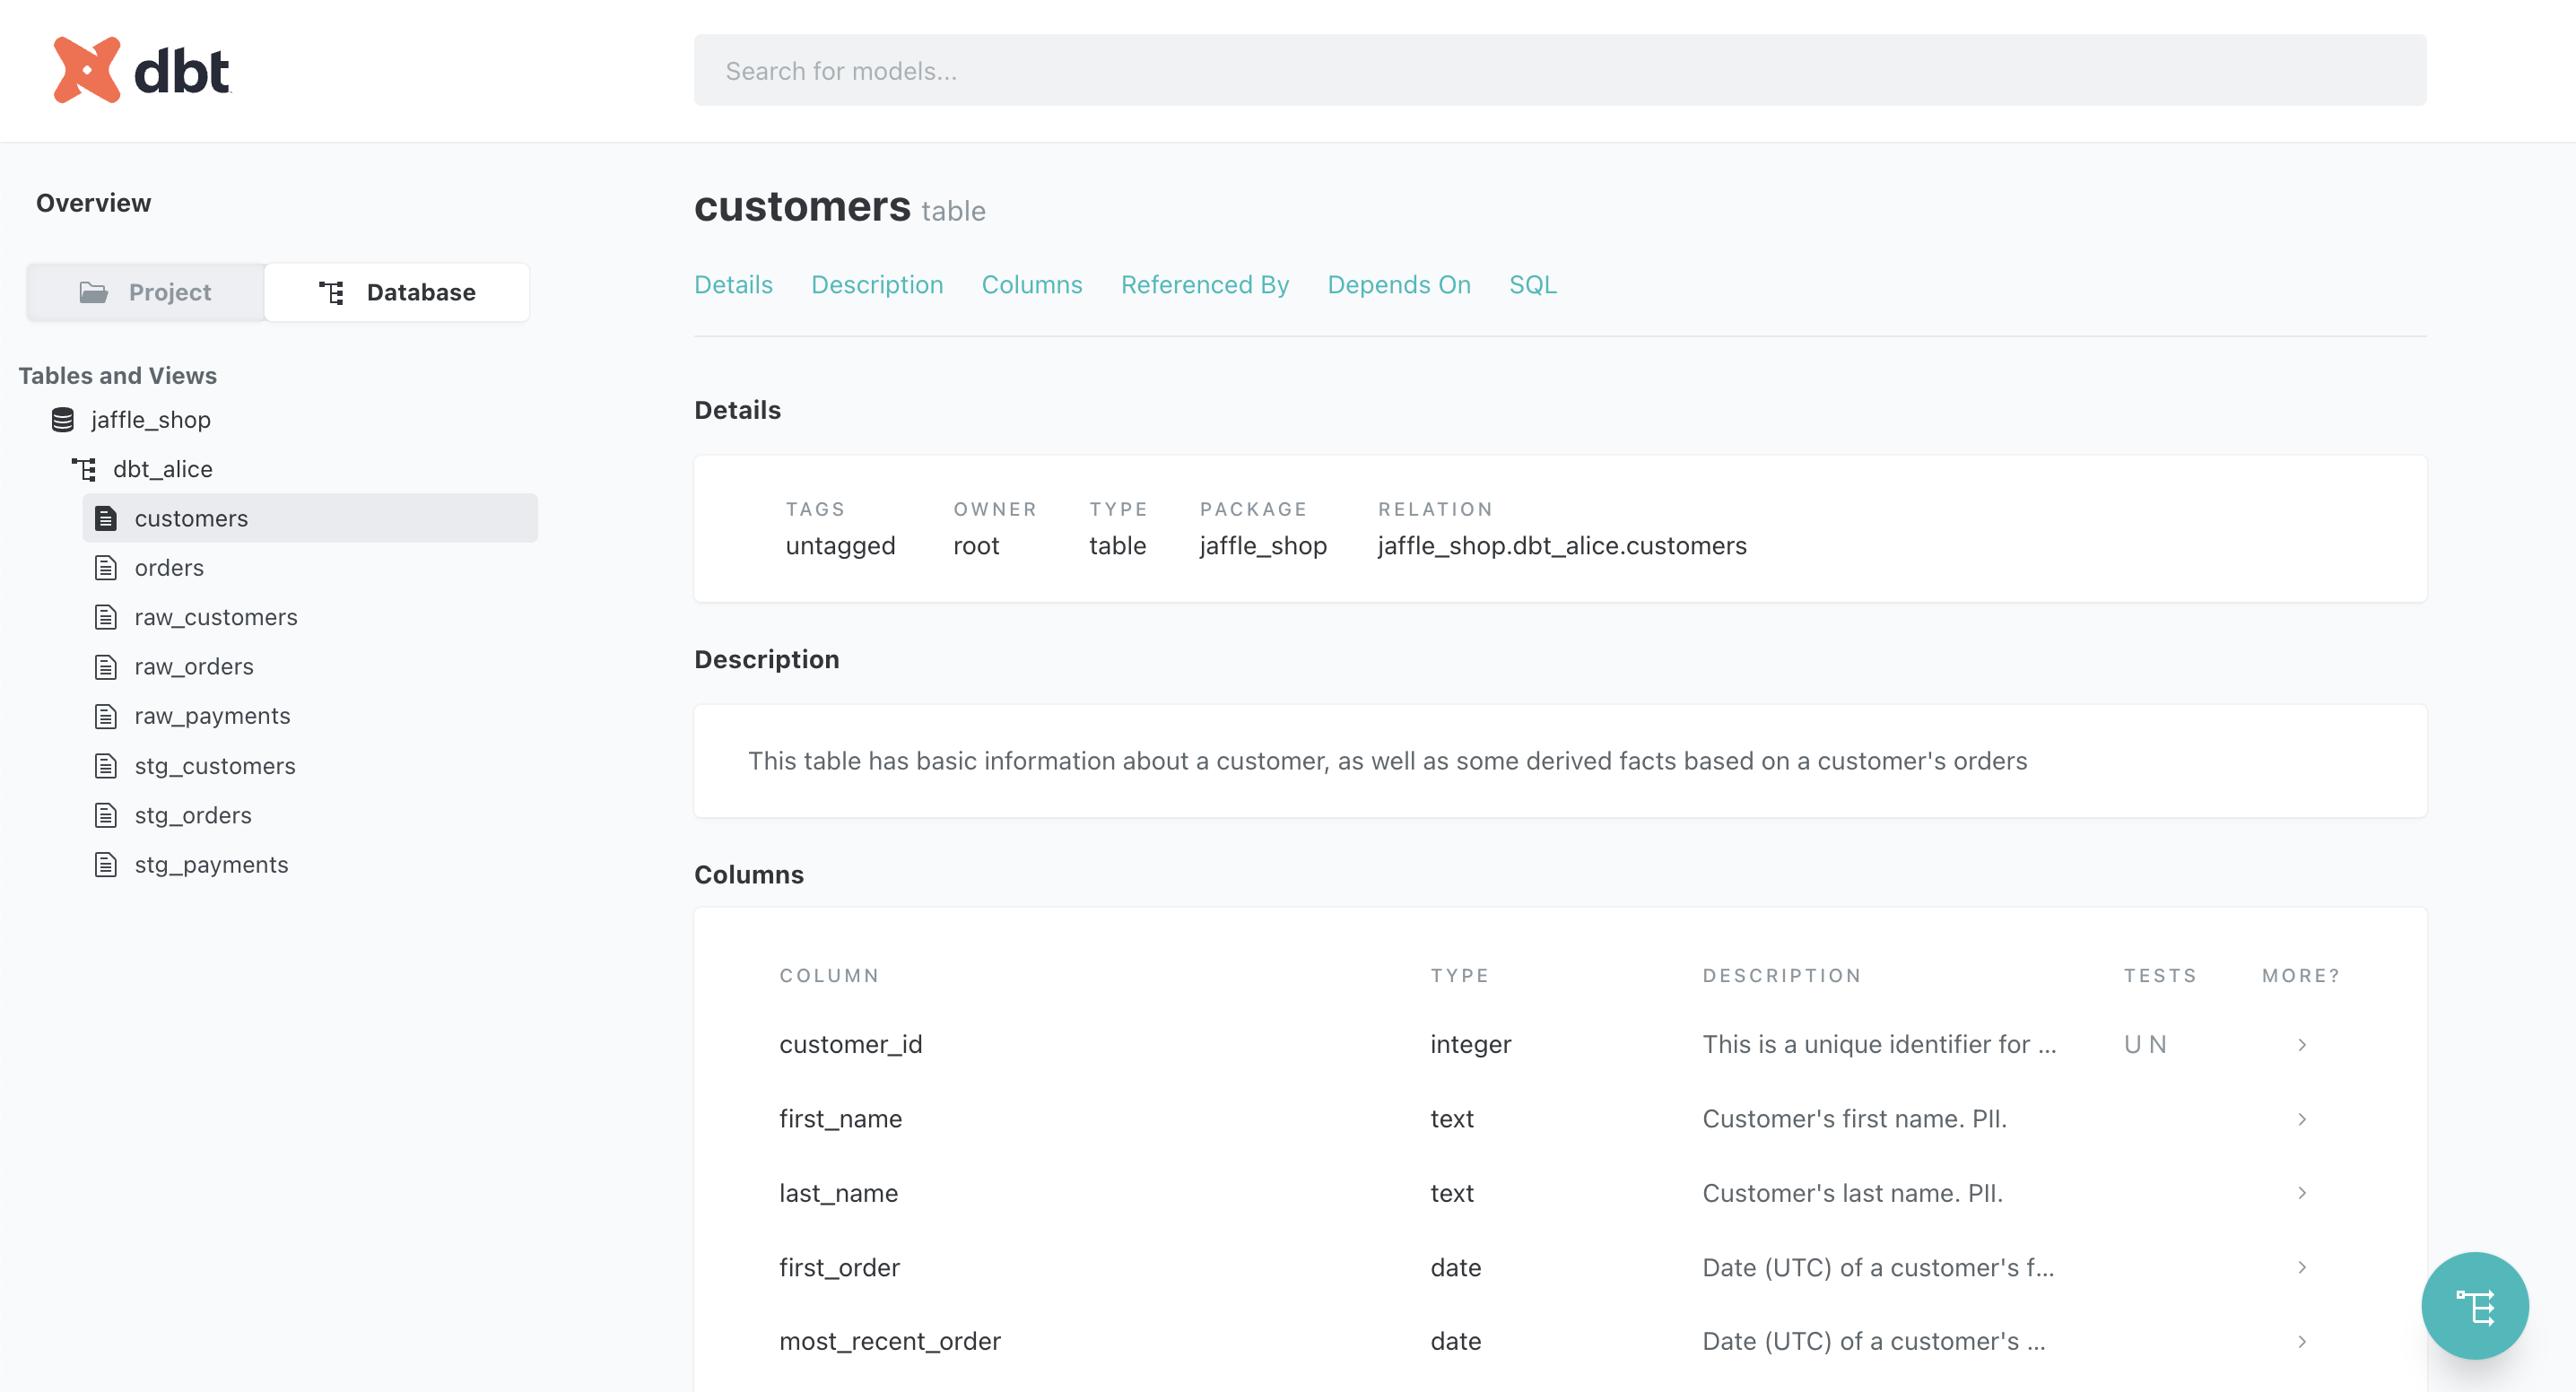The width and height of the screenshot is (2576, 1392).
Task: Click the folder icon in the Project button
Action: (93, 292)
